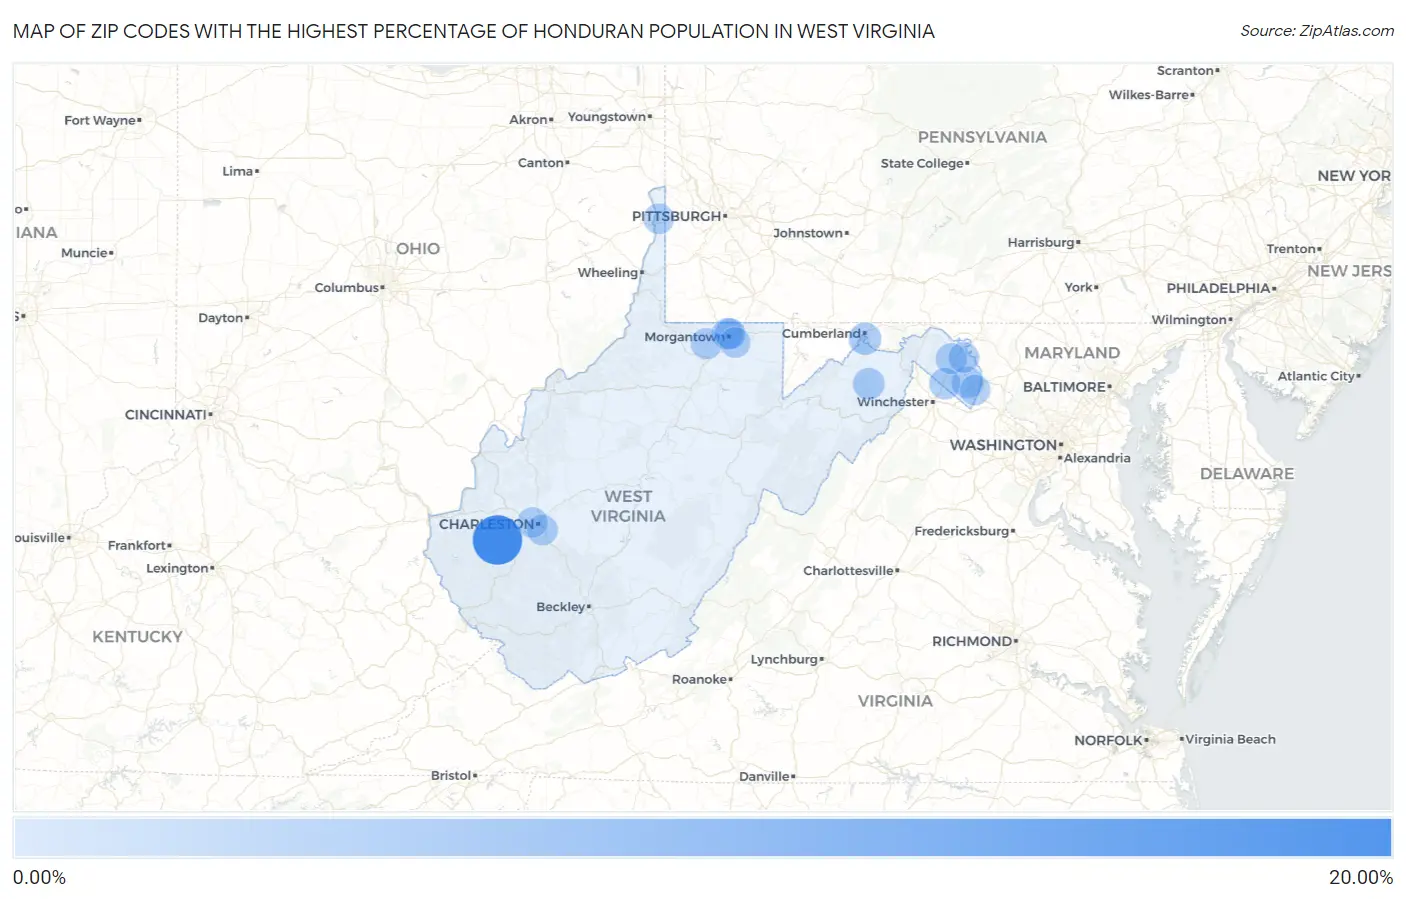1406x899 pixels.
Task: Click the Lima city label
Action: pos(238,171)
